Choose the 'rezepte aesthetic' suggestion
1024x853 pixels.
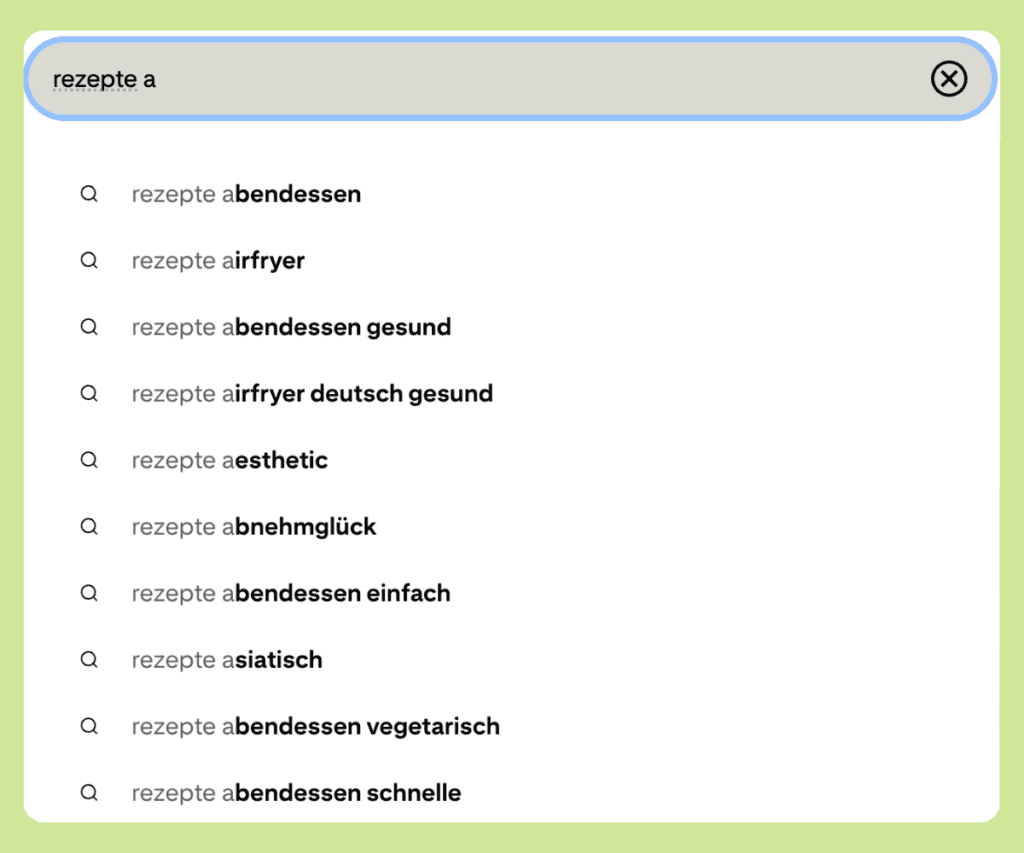230,460
